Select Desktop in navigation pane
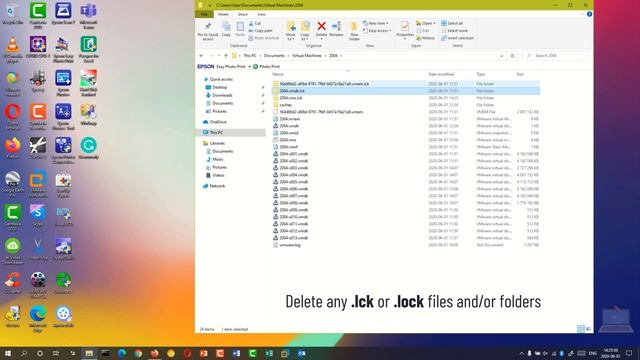Screen dimensions: 640x360 click(219, 87)
